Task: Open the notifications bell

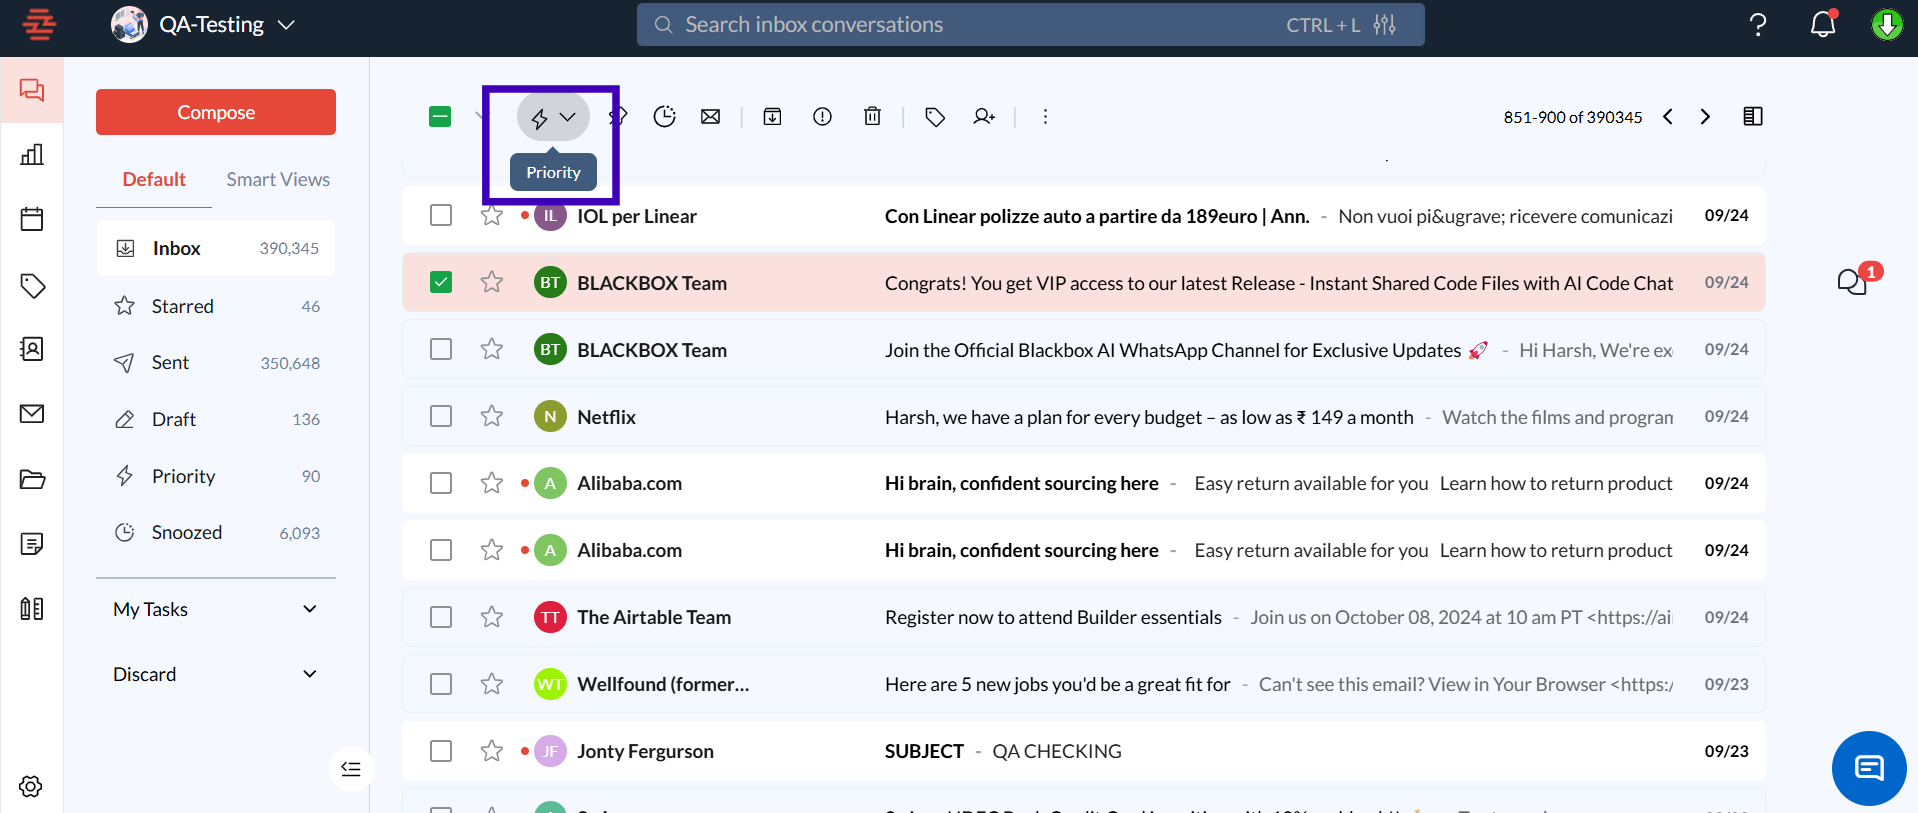Action: 1822,24
